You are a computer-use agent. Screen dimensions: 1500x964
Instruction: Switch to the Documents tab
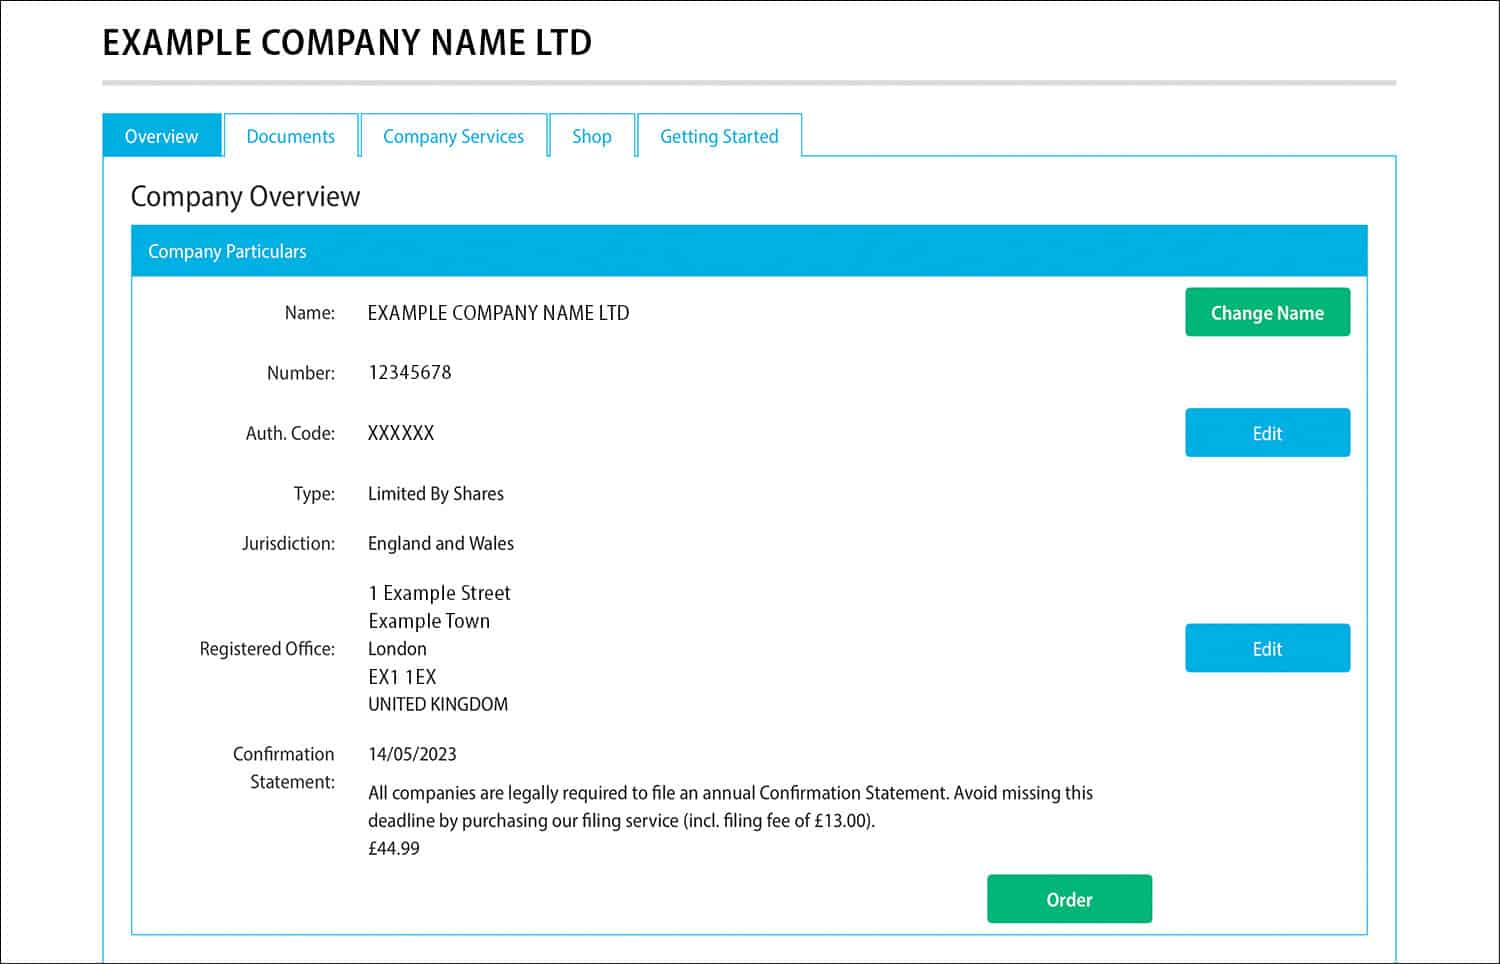[291, 136]
